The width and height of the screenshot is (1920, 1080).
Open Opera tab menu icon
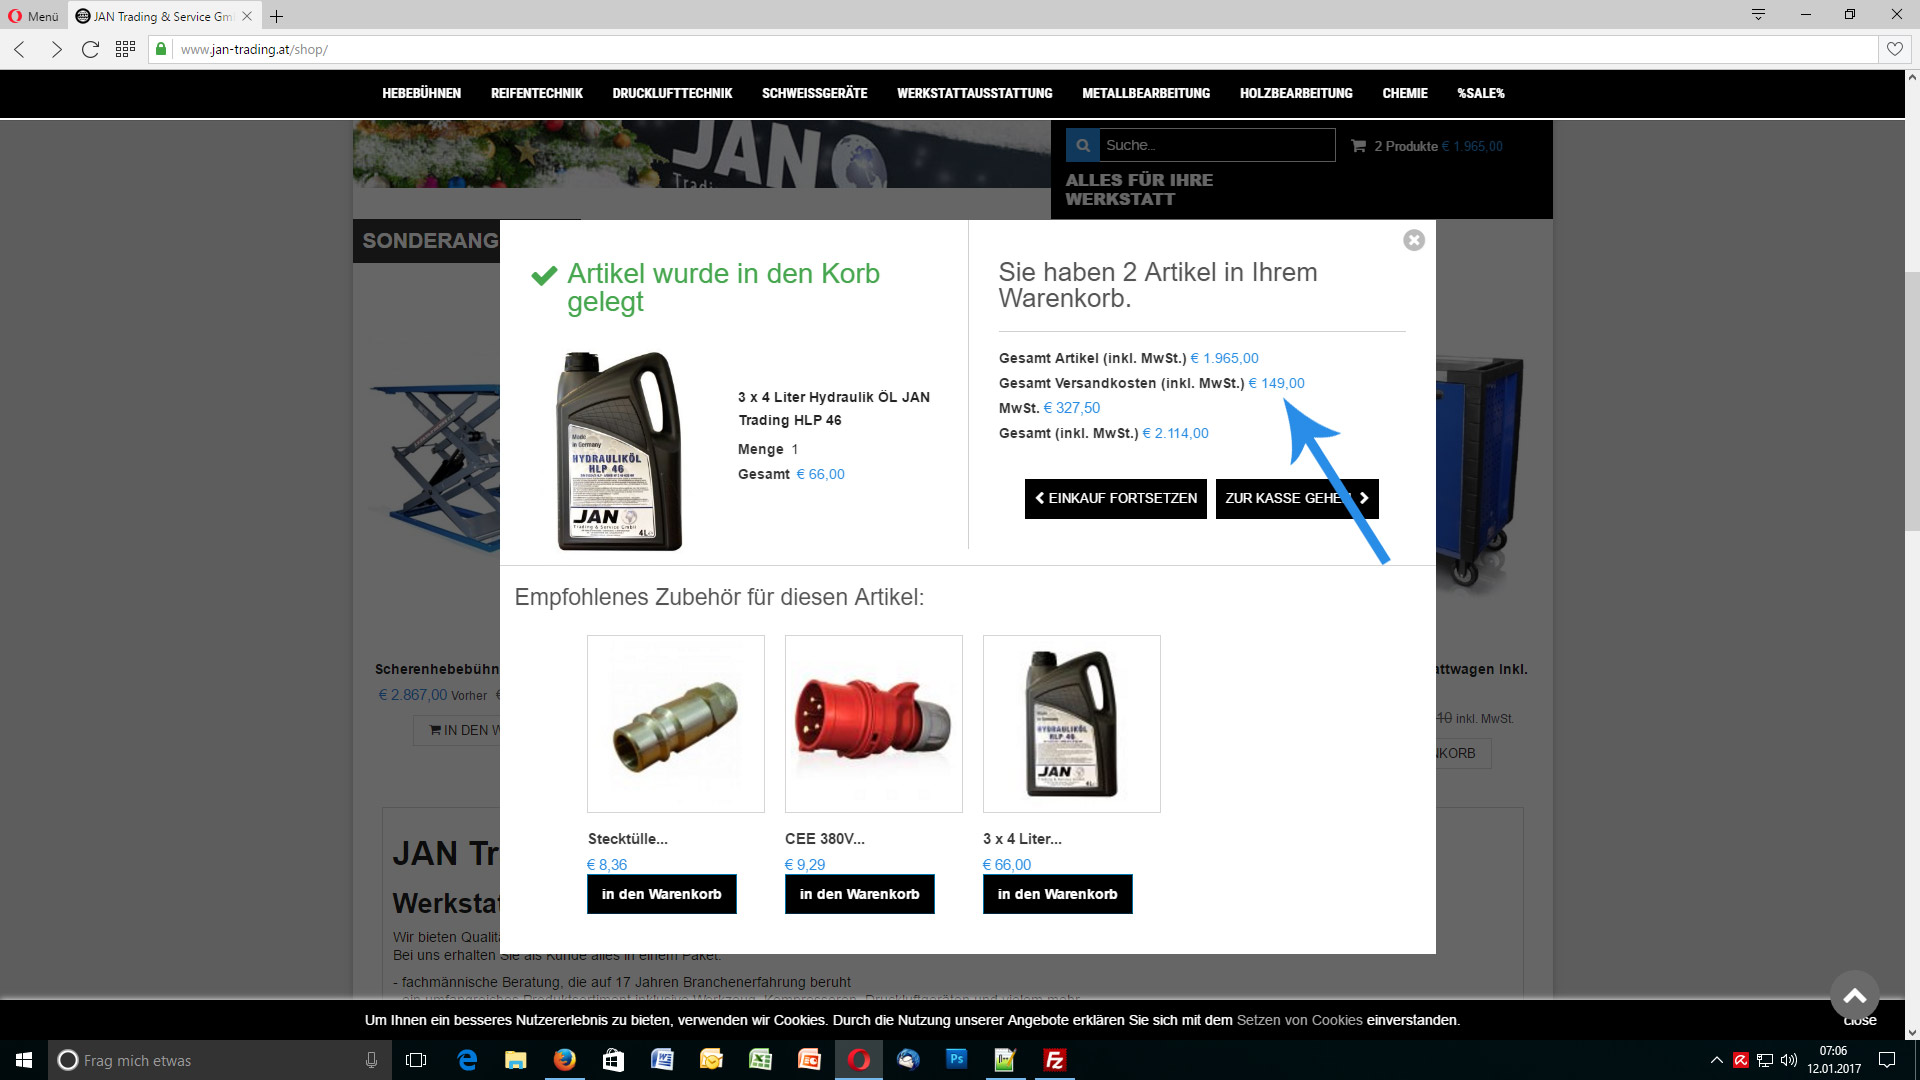point(1758,15)
